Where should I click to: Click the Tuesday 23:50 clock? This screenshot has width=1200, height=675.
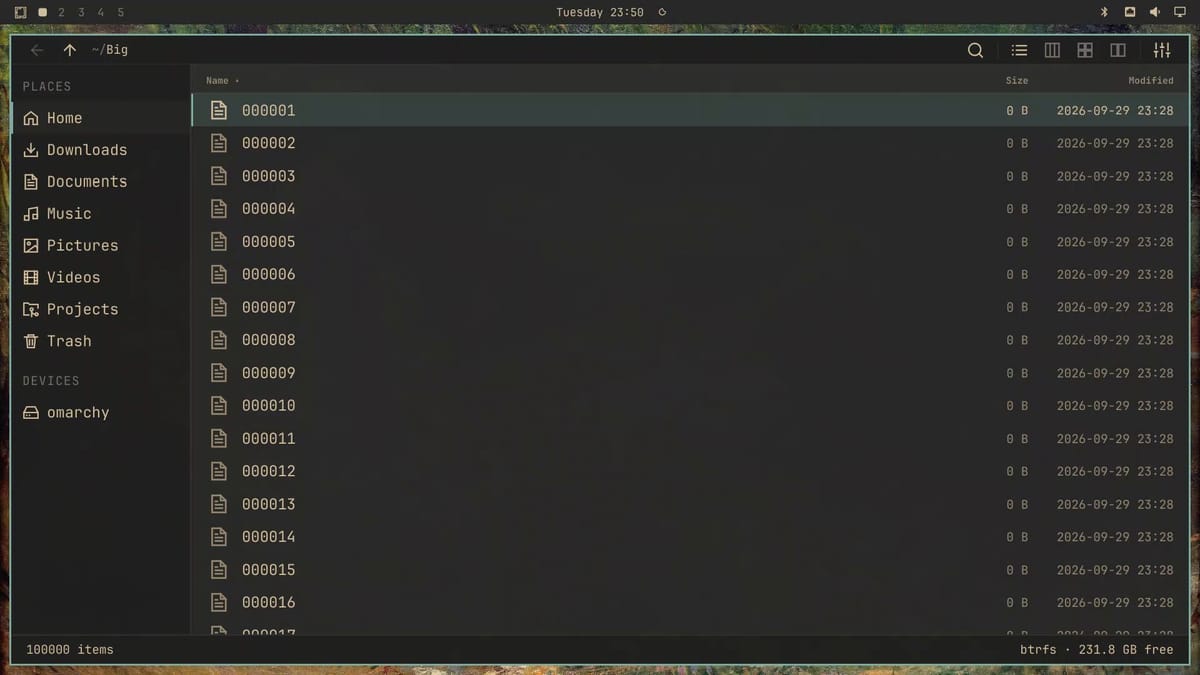[x=600, y=12]
